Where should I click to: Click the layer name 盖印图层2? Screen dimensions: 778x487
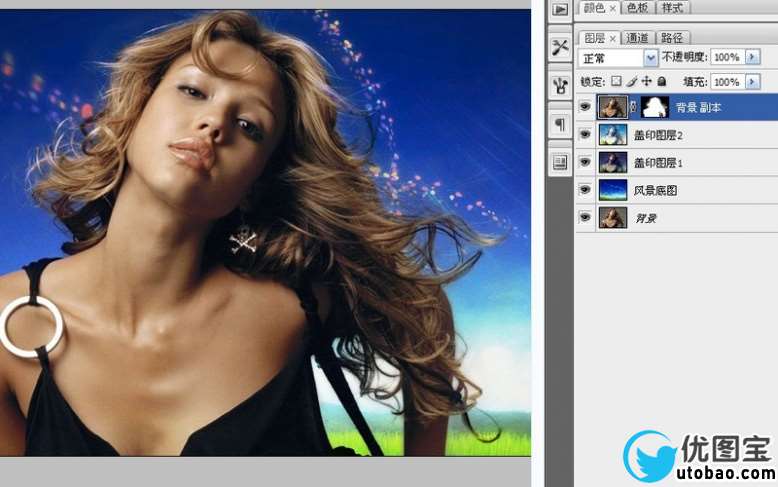tap(658, 135)
